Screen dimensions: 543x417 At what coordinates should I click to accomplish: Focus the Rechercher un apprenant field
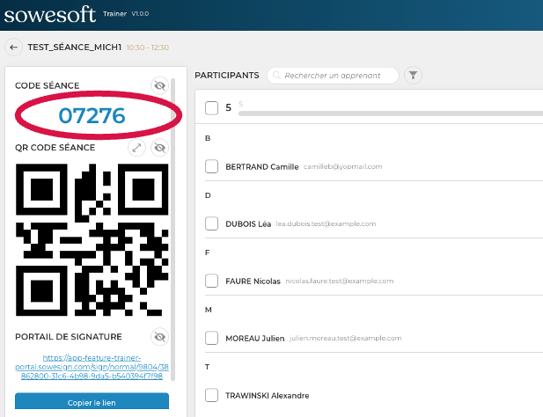(333, 76)
